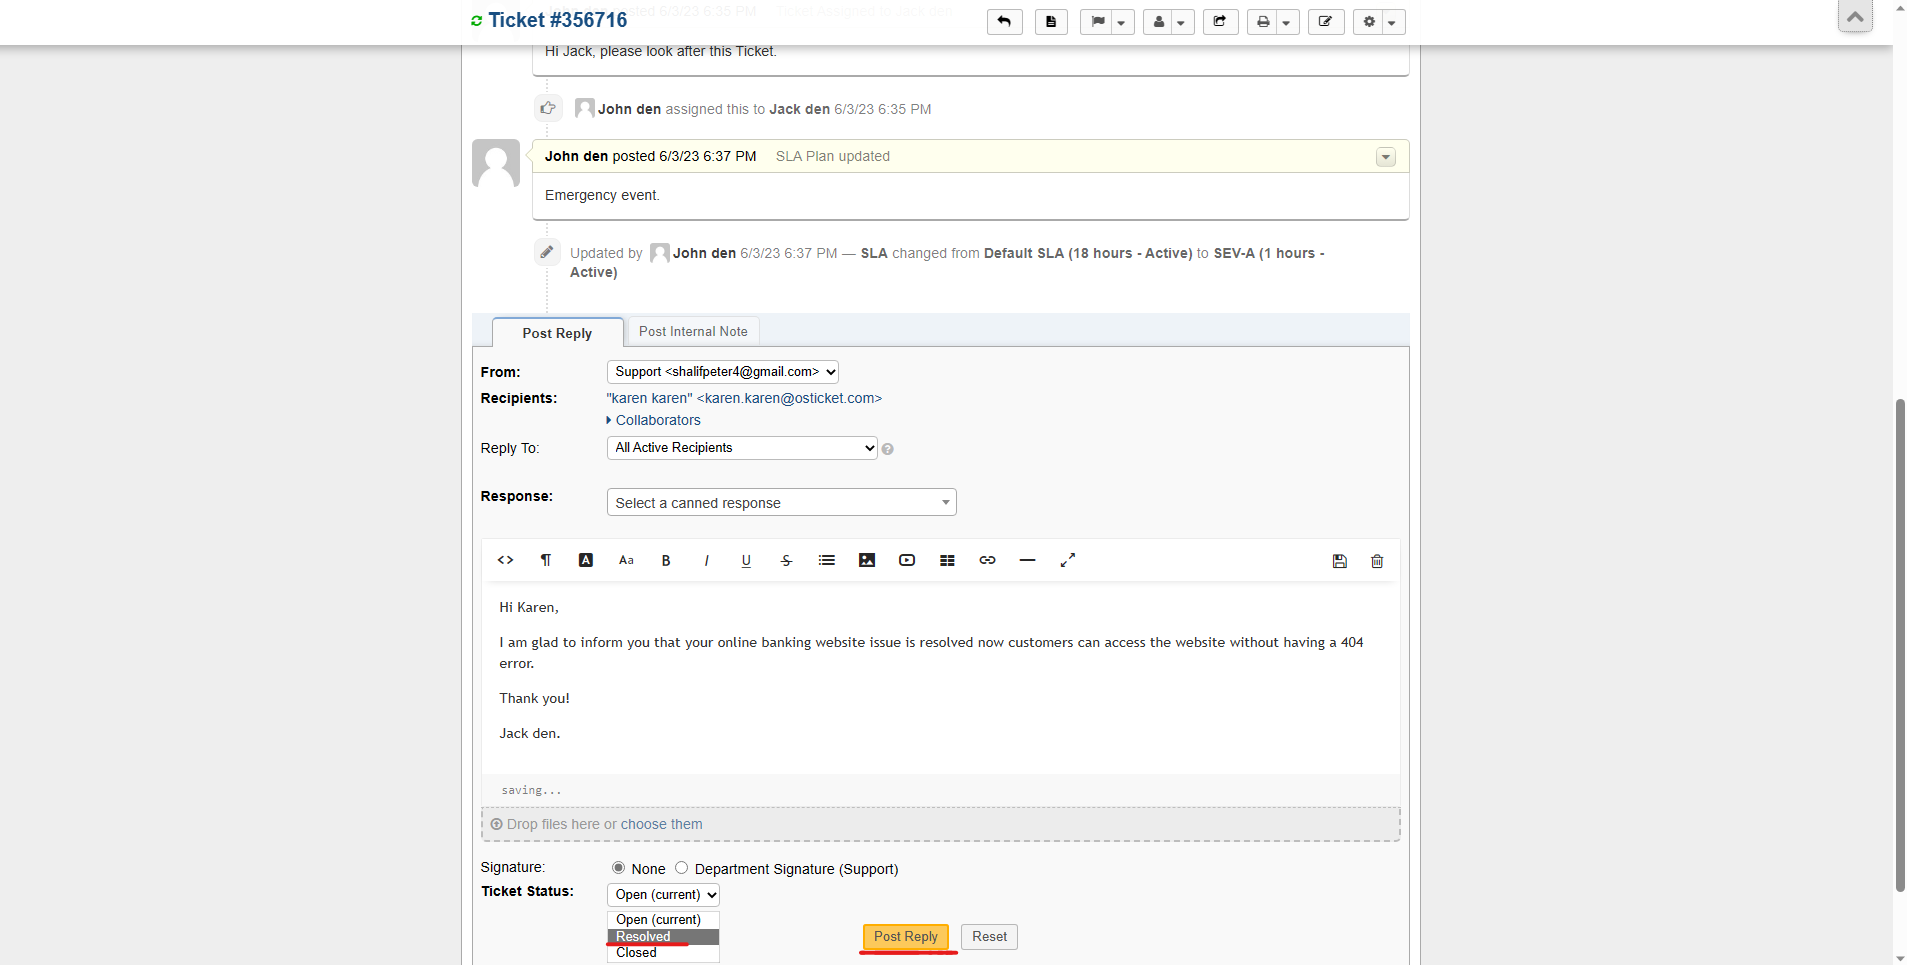The height and width of the screenshot is (965, 1907).
Task: Open the canned response selector
Action: click(781, 502)
